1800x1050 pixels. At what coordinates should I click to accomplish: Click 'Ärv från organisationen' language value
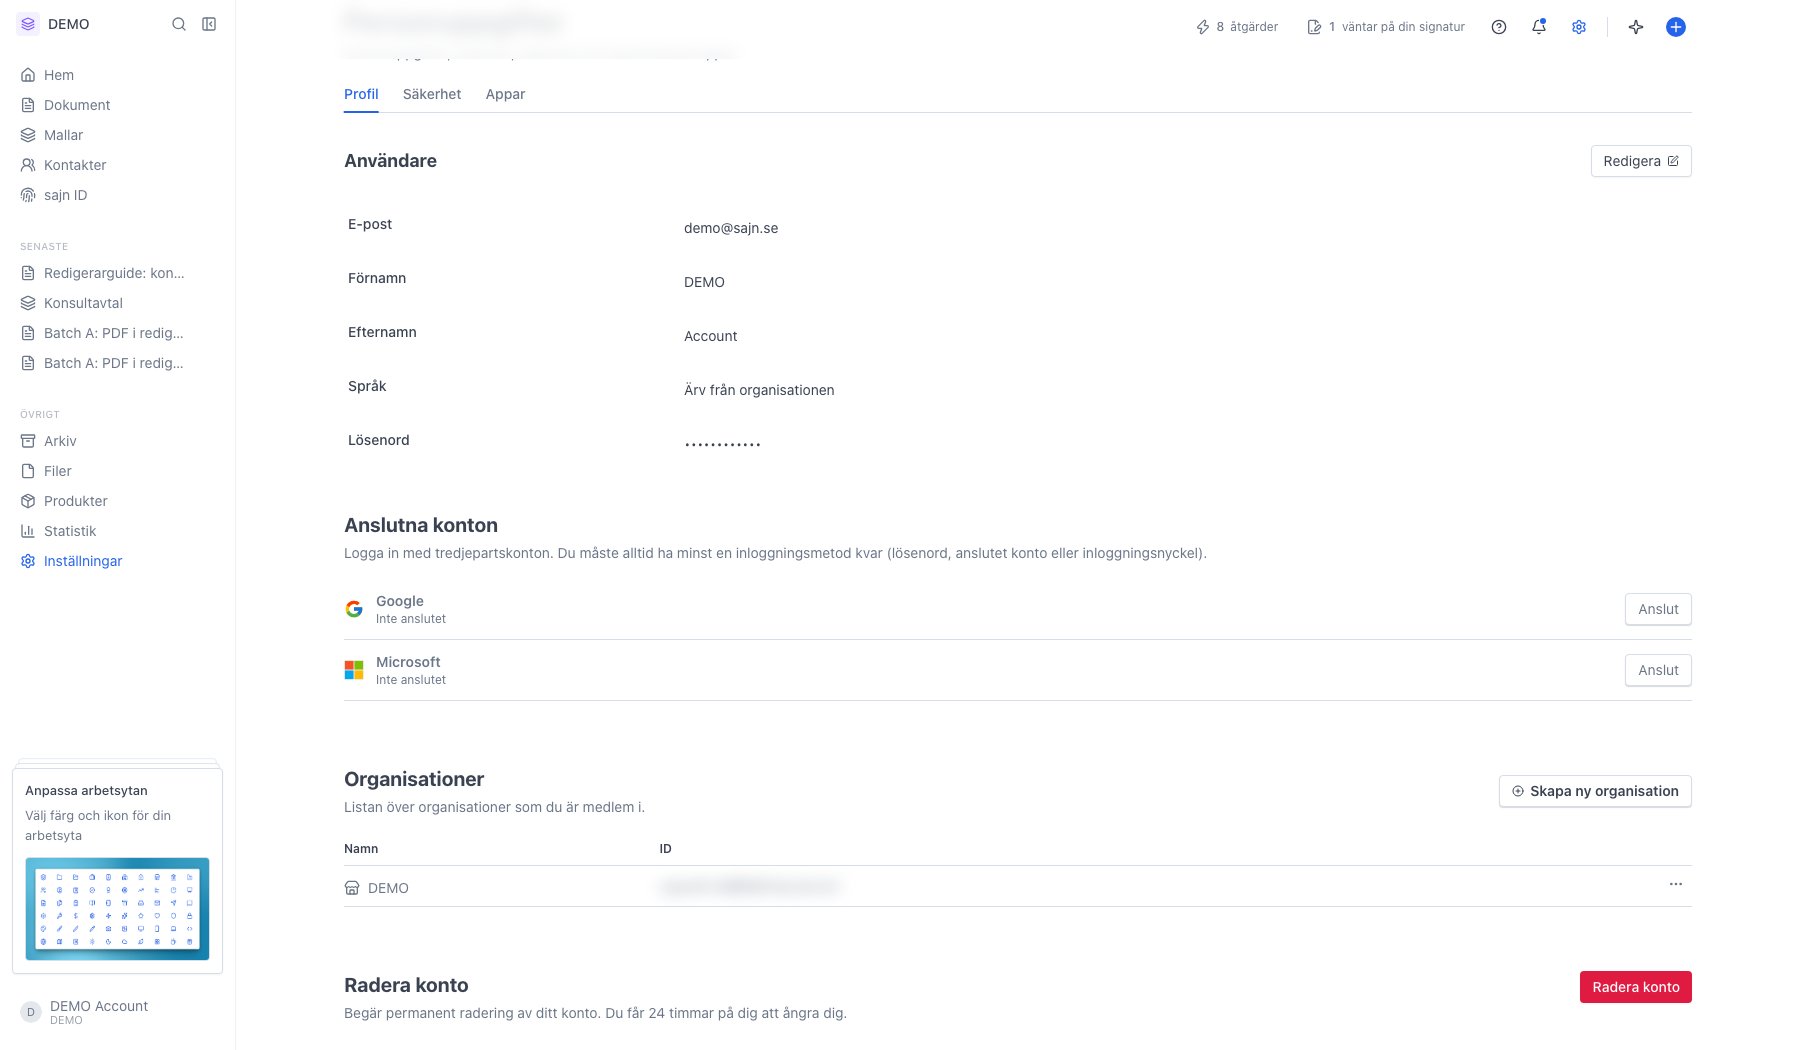click(x=759, y=390)
